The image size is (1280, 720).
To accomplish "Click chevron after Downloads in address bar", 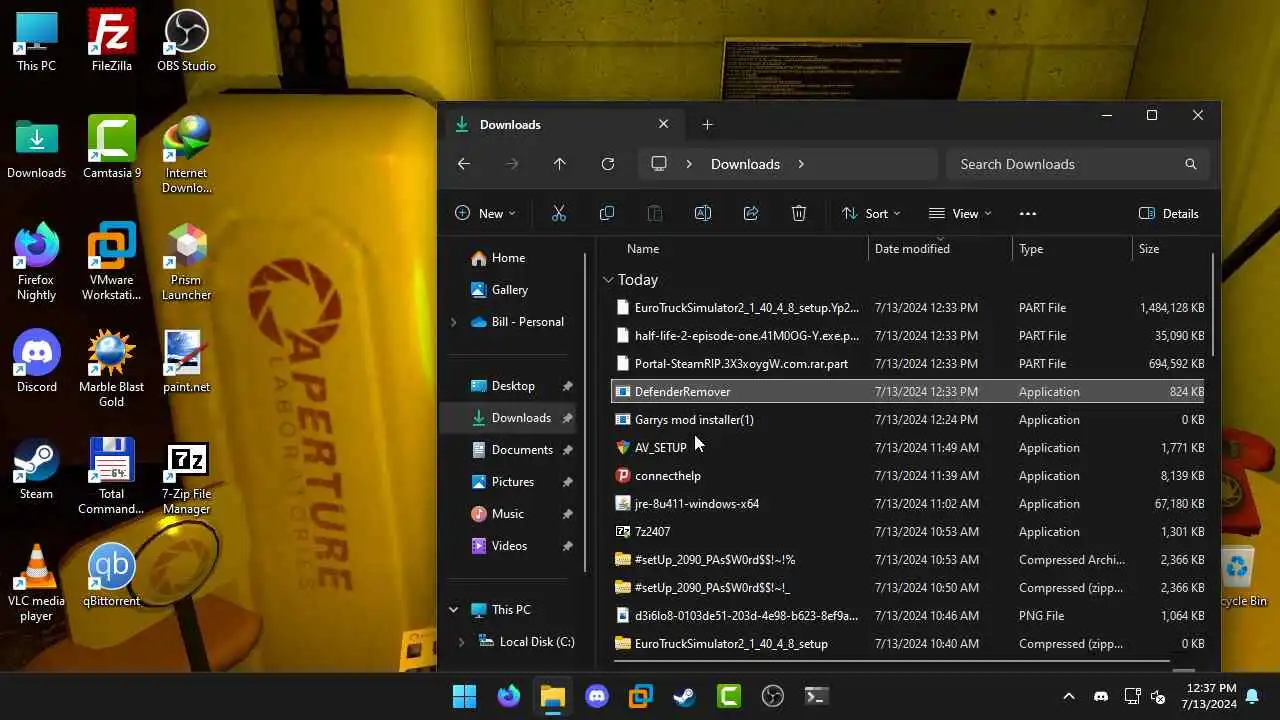I will point(801,164).
